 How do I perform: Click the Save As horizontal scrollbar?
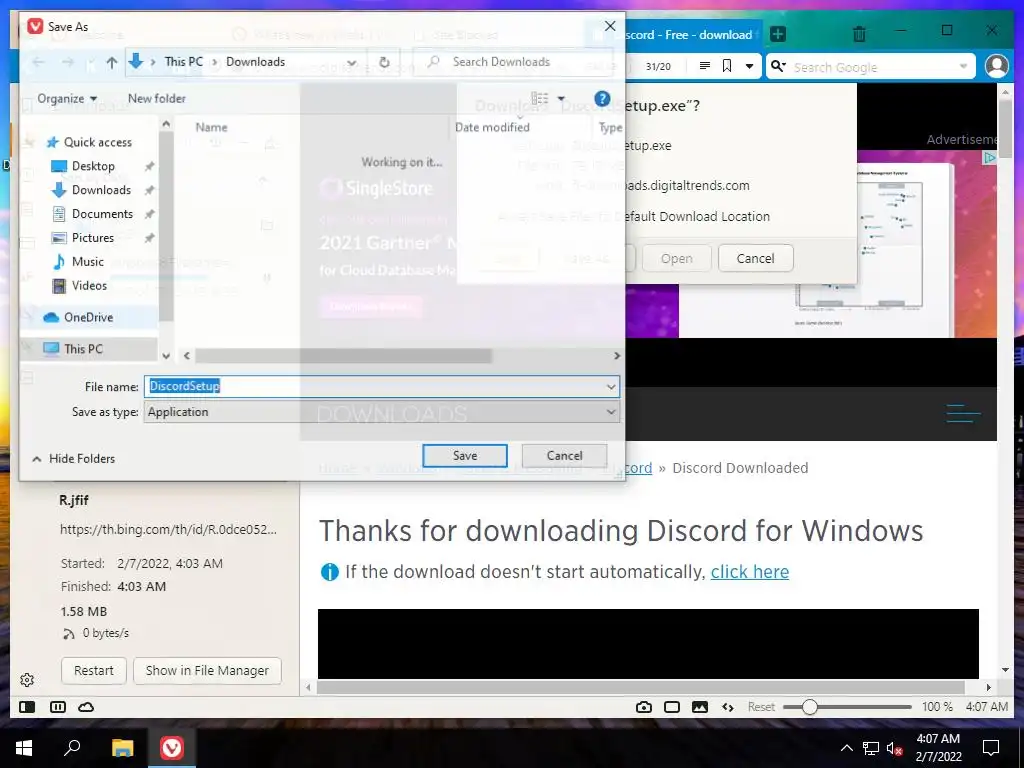click(344, 356)
